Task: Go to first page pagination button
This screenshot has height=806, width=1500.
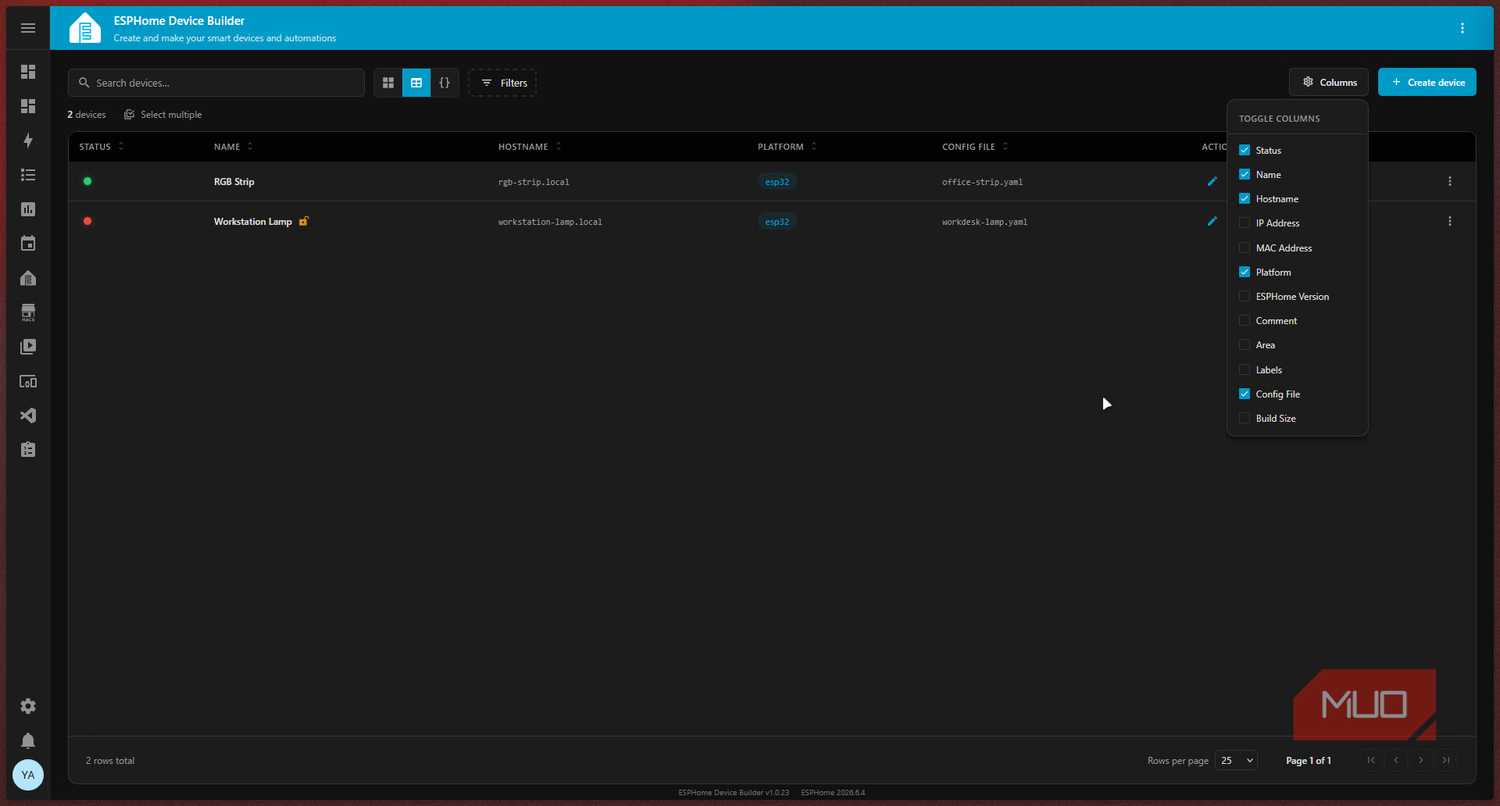Action: 1371,761
